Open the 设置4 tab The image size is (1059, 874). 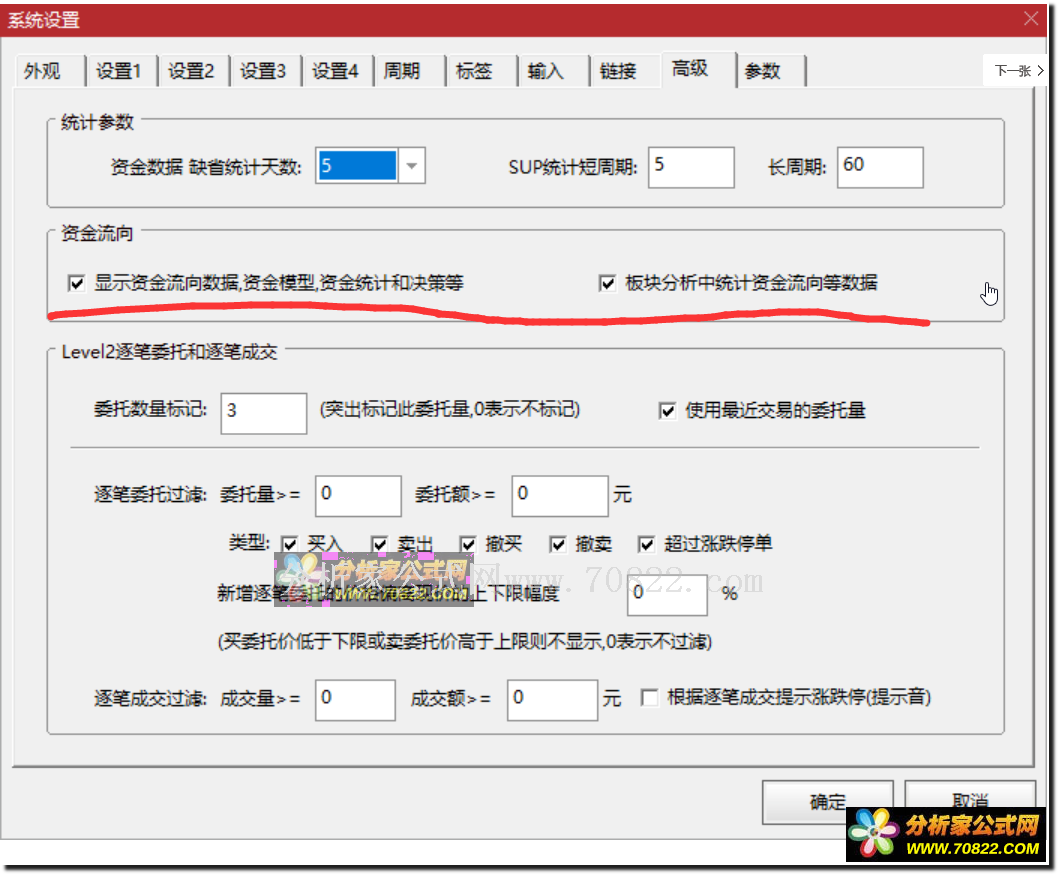[x=338, y=71]
